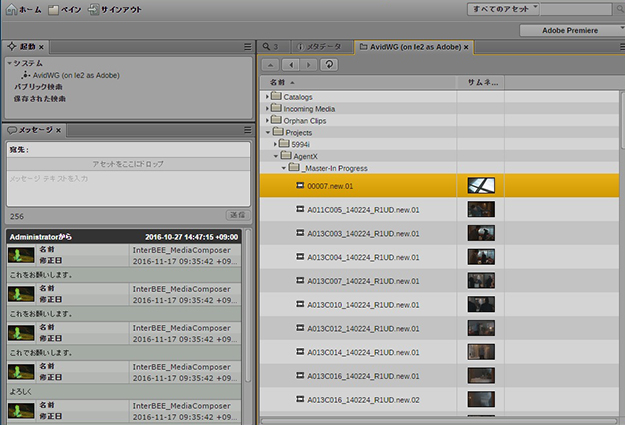Click the clip icon of A013C016_140224_R1UD.new.01

point(300,376)
